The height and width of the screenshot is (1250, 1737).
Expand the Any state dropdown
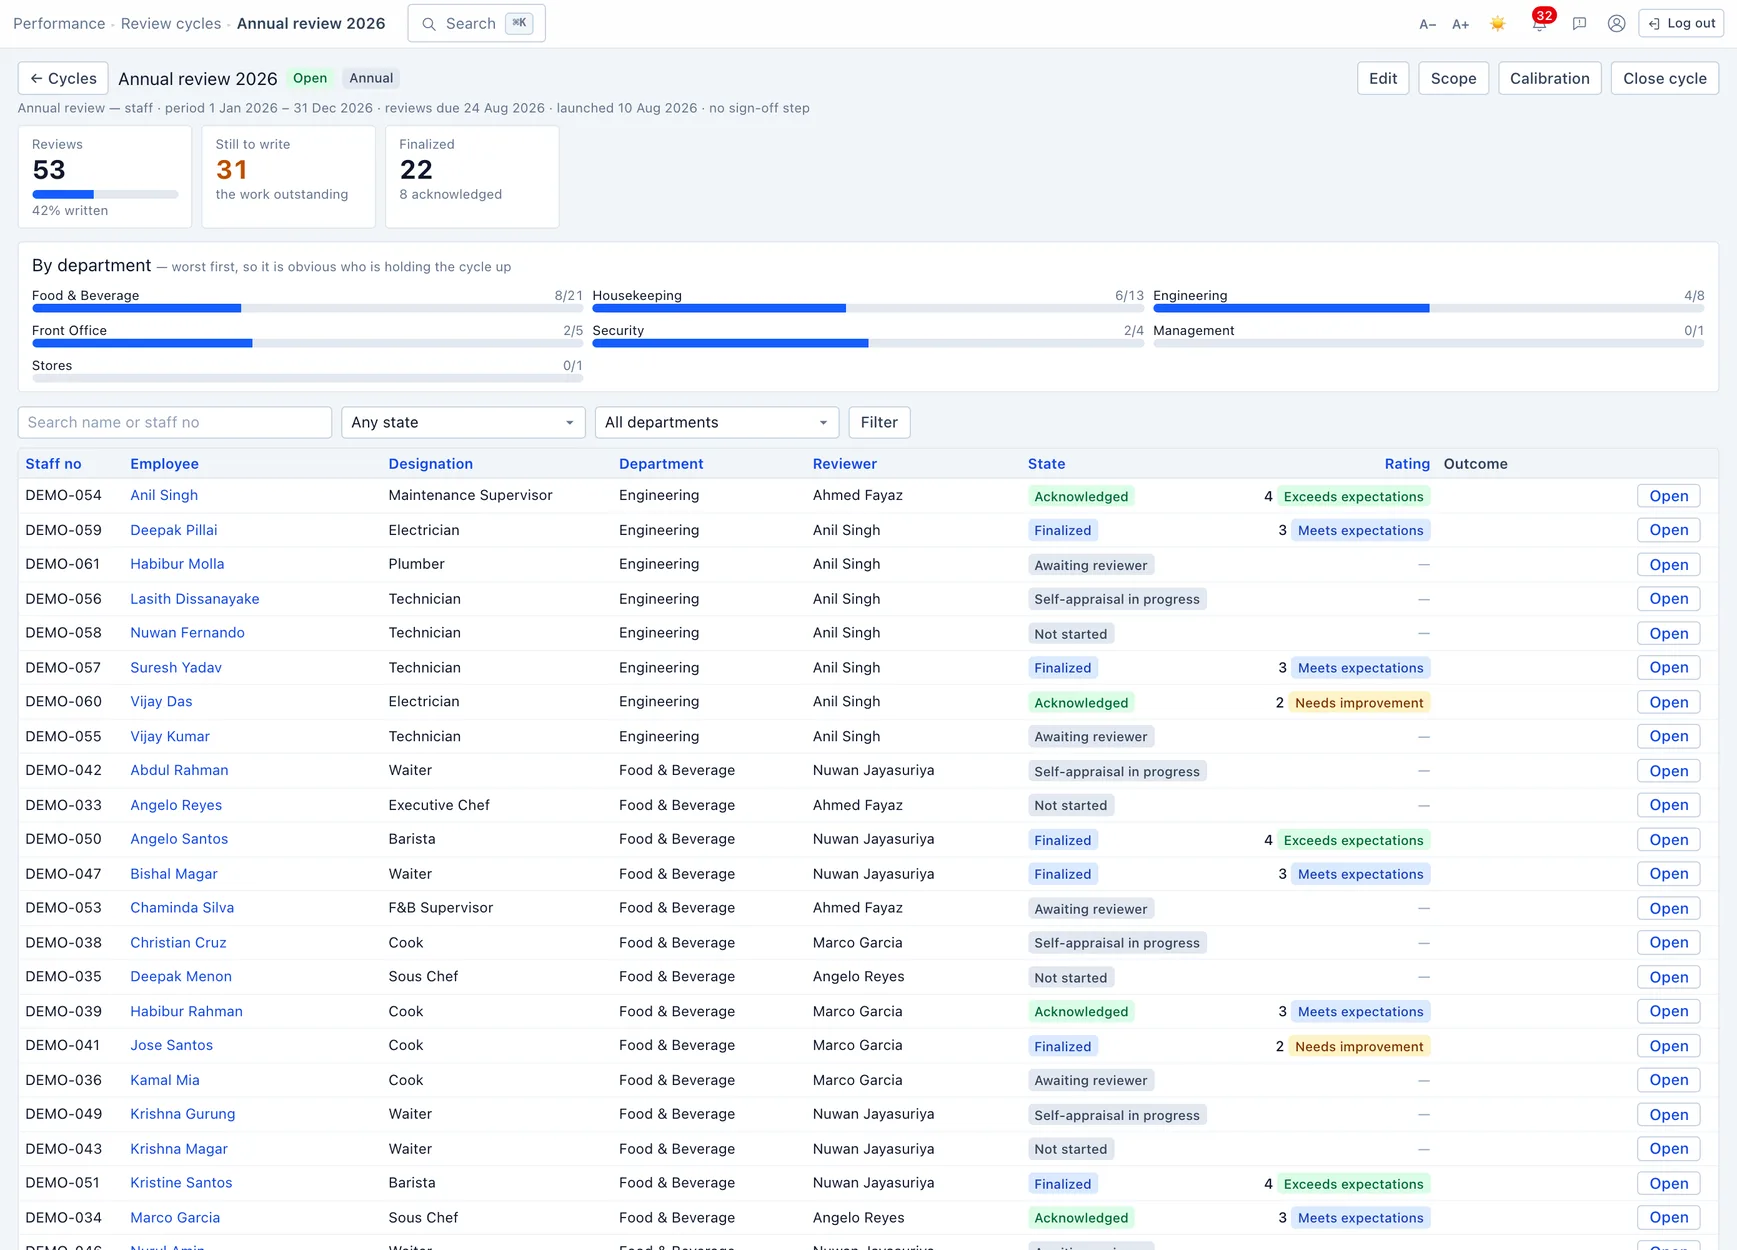[x=463, y=422]
